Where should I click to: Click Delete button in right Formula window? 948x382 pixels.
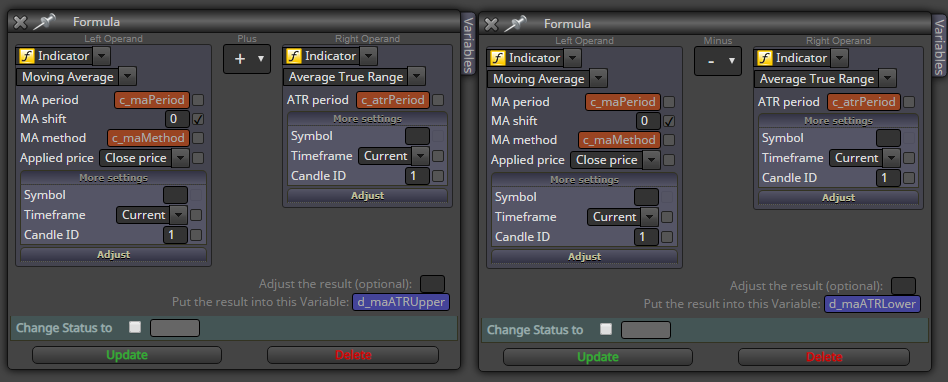tap(824, 357)
